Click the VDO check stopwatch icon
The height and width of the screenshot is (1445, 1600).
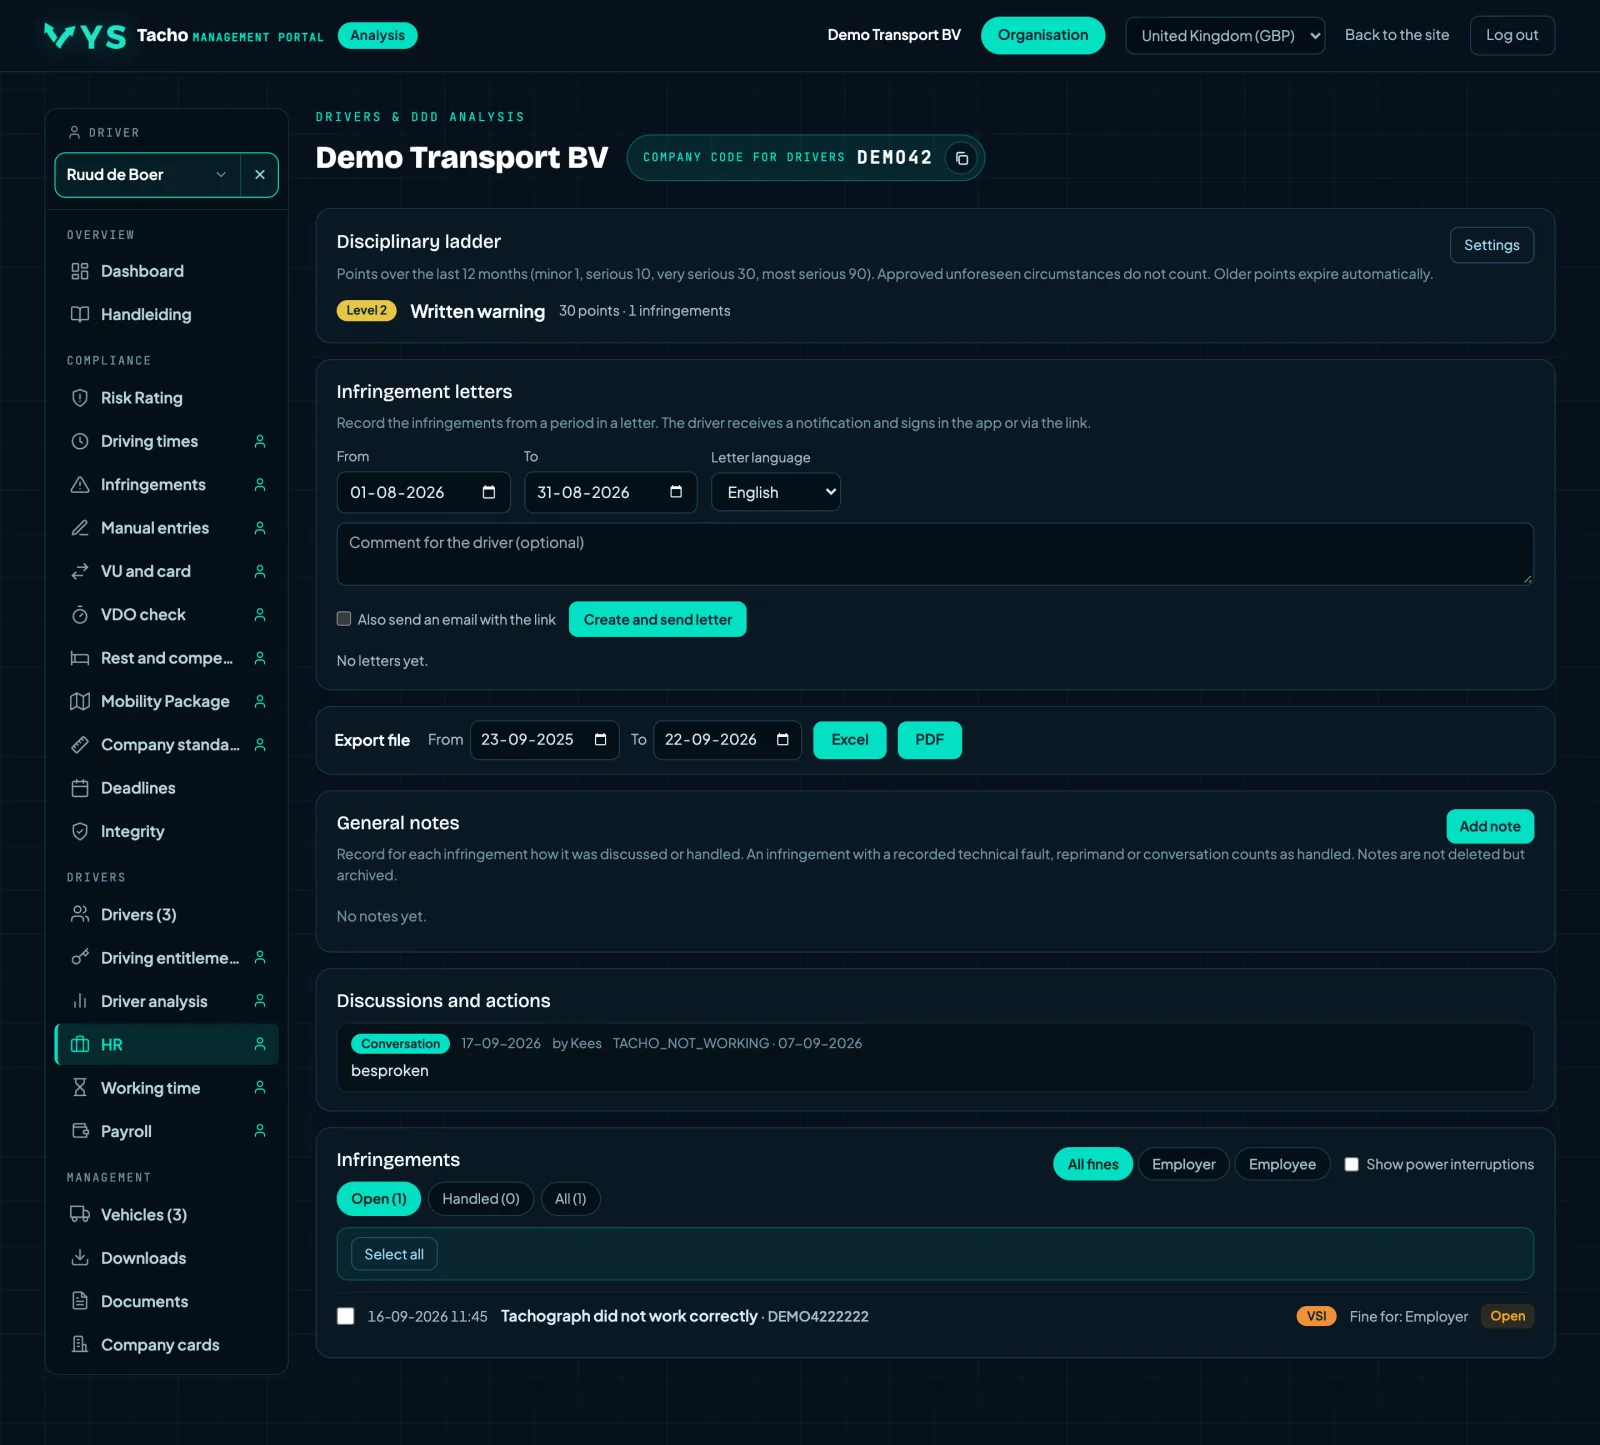click(80, 615)
